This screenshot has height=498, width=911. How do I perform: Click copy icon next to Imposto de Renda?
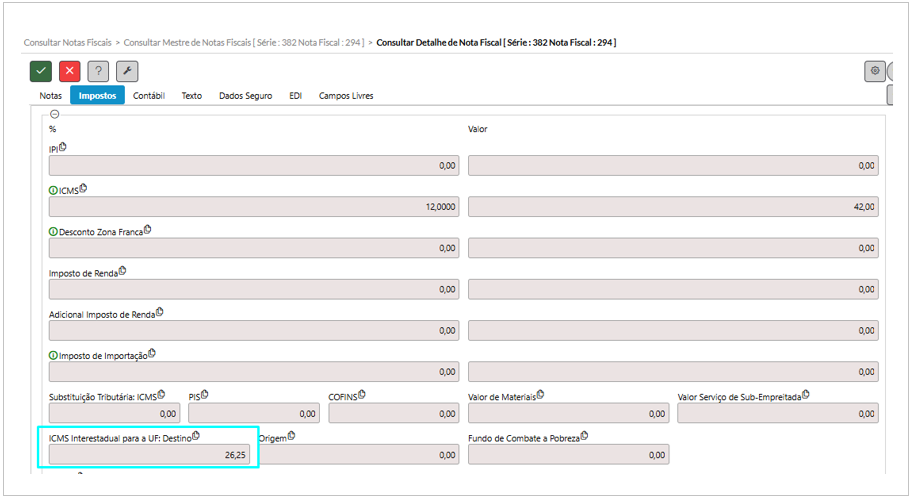[x=124, y=271]
